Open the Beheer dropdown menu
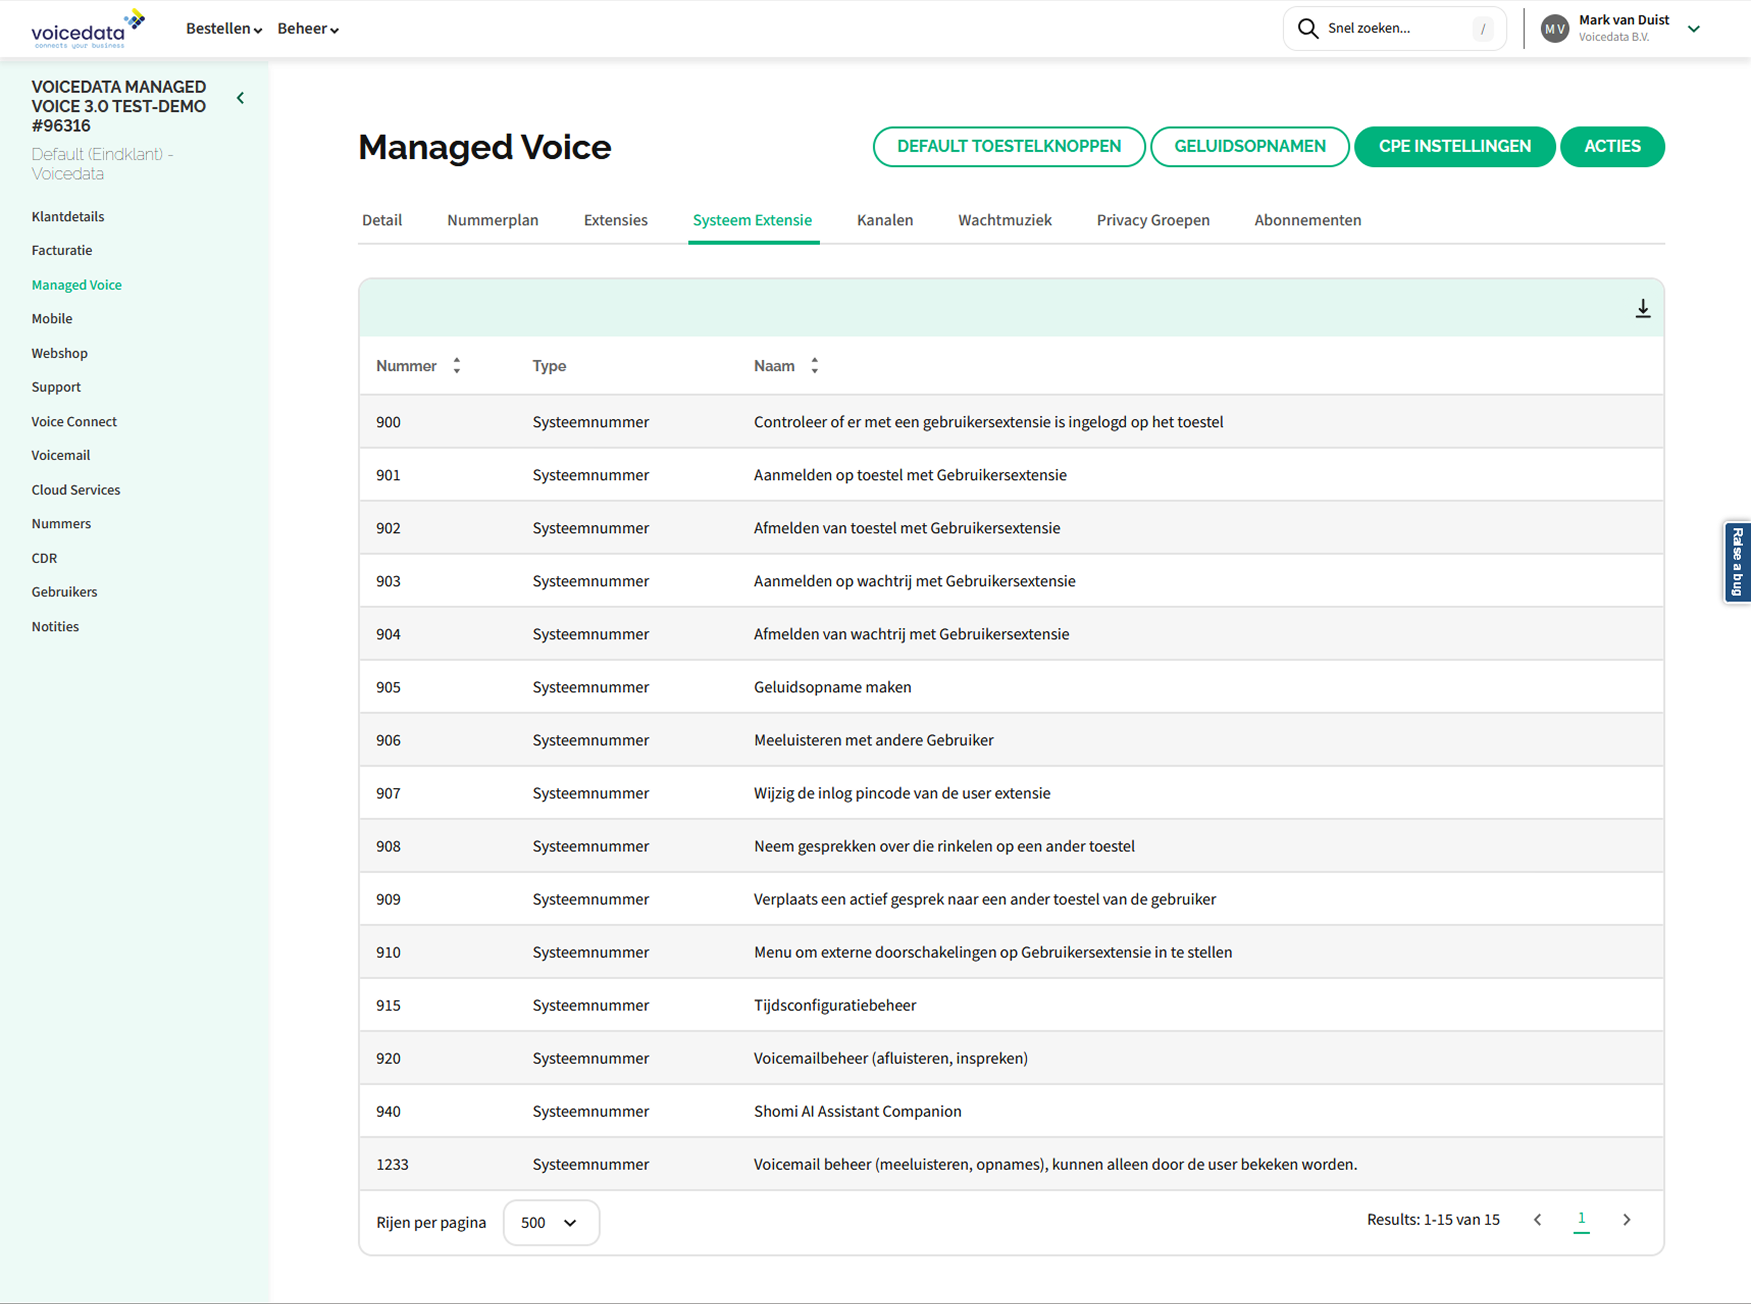The image size is (1751, 1304). click(308, 29)
